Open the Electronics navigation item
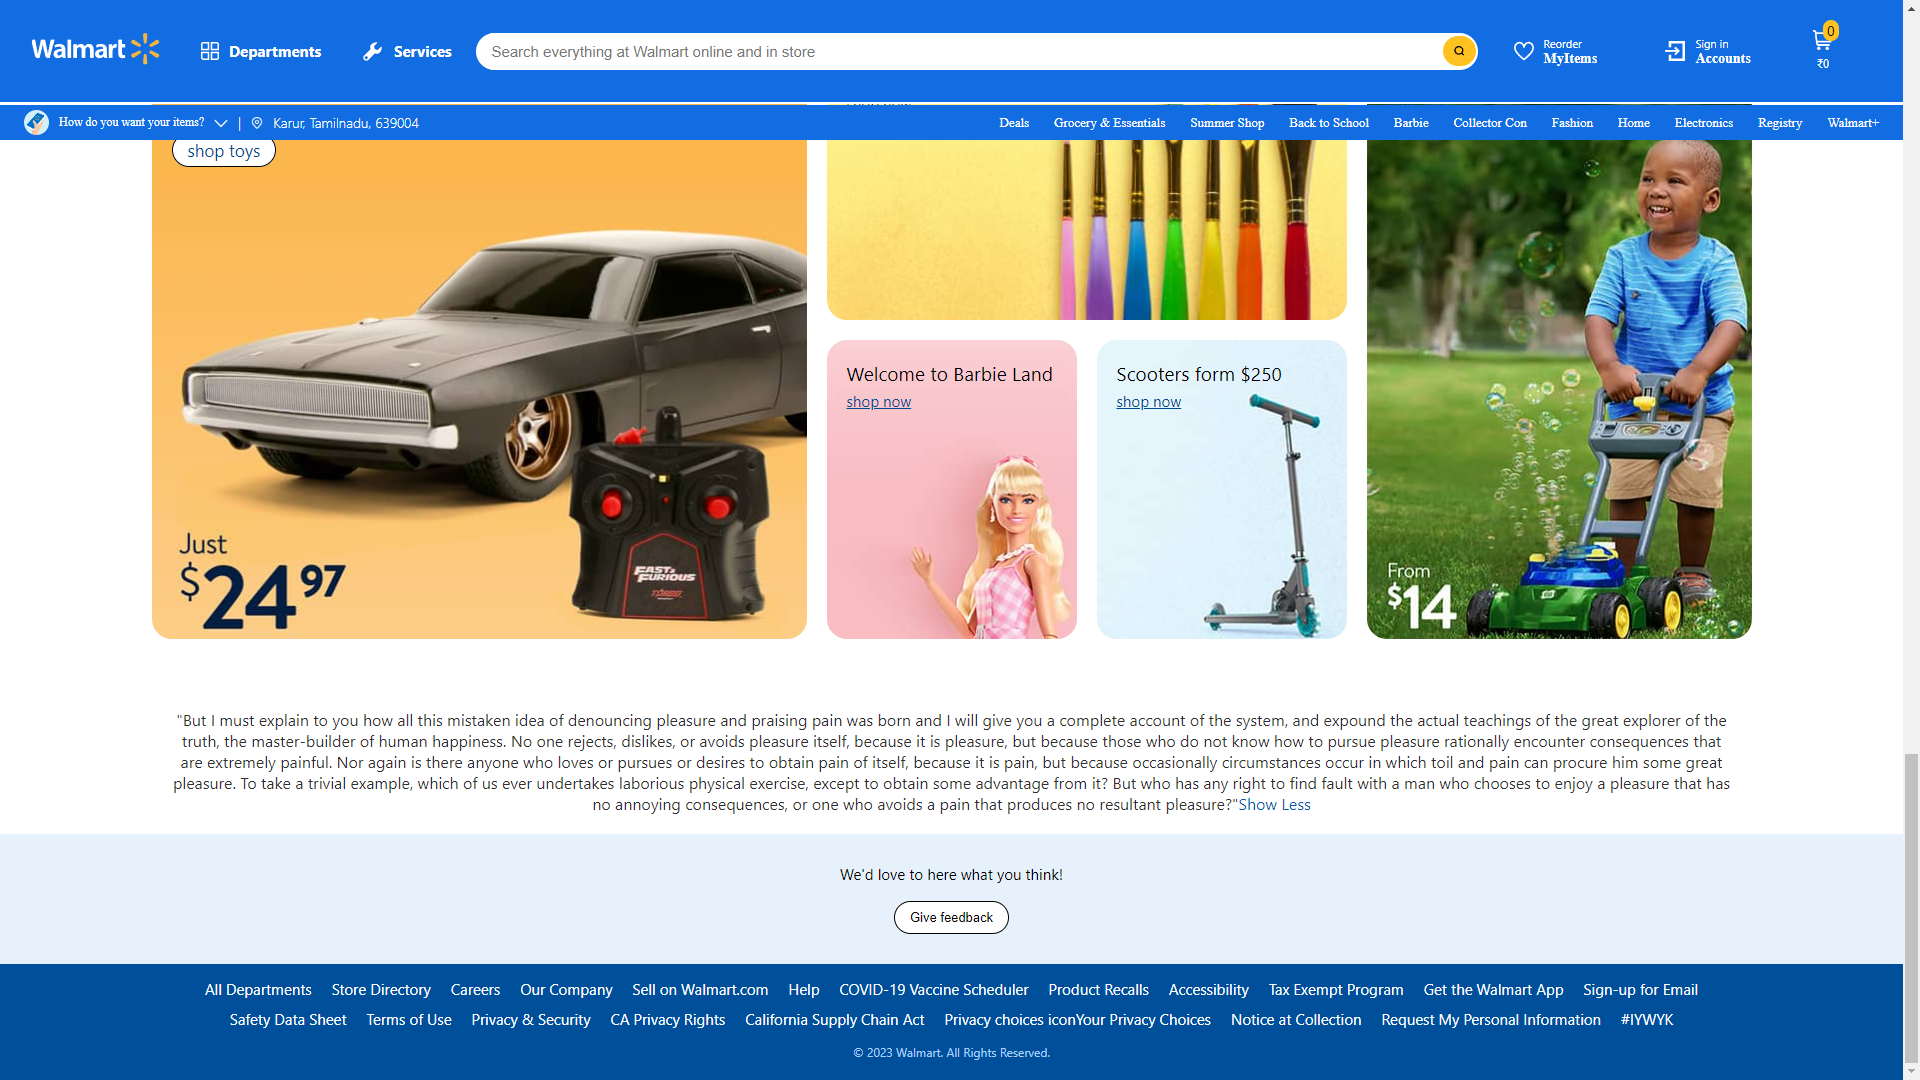This screenshot has height=1080, width=1920. pos(1703,123)
